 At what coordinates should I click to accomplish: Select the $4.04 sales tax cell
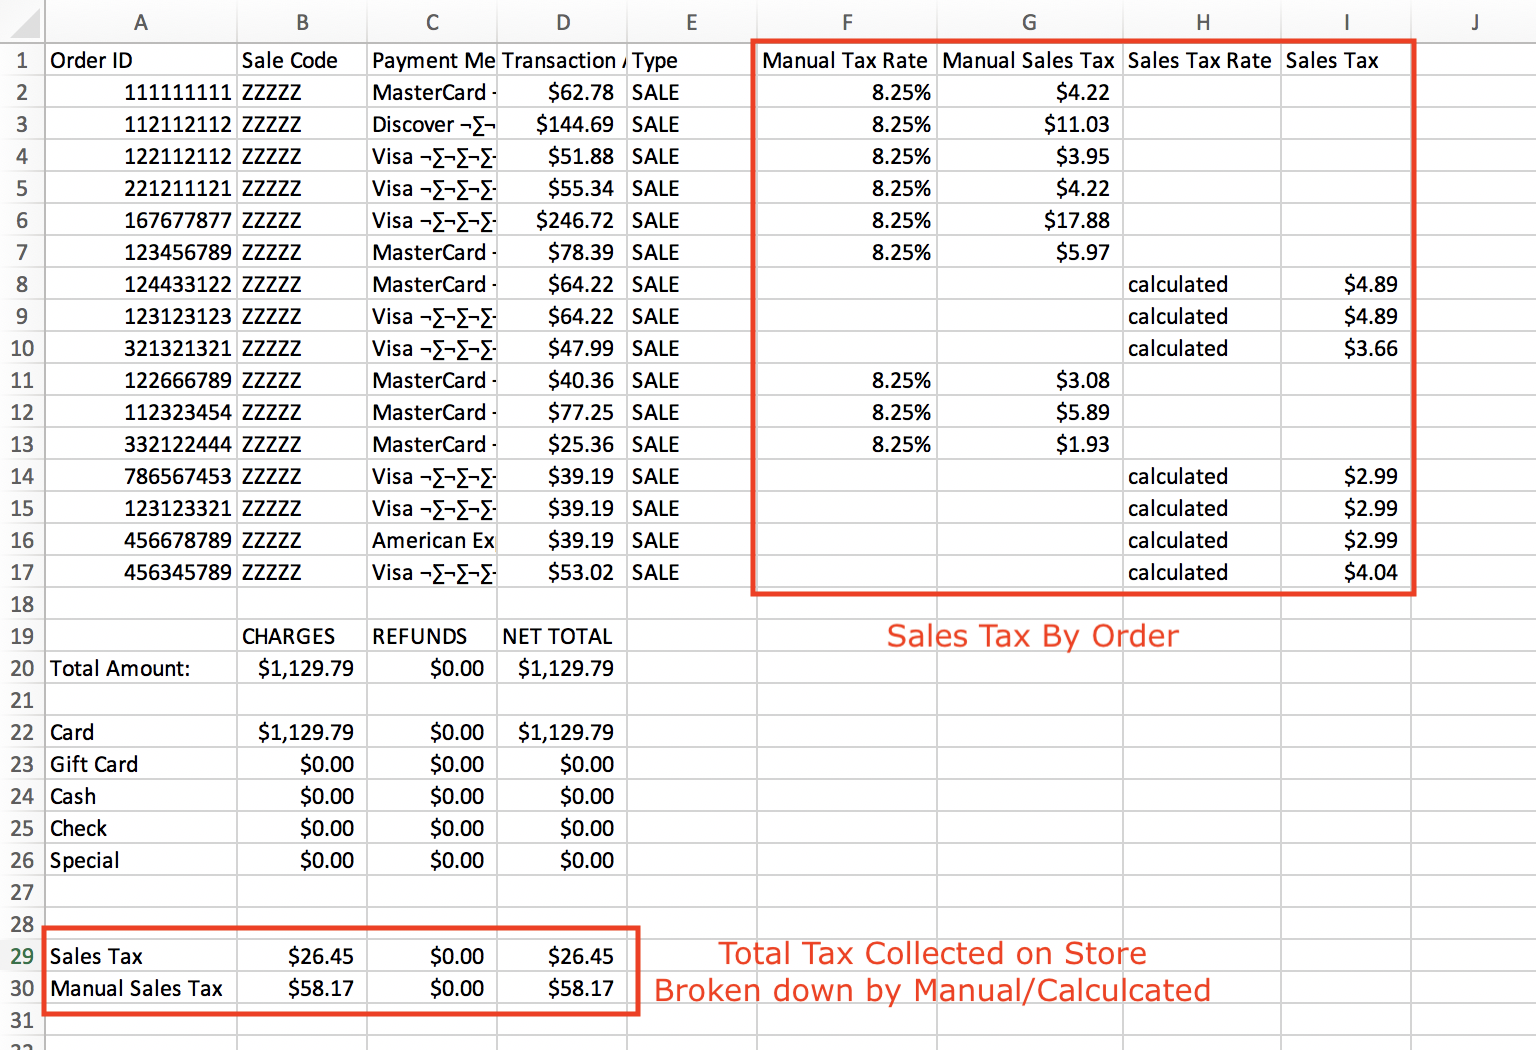coord(1346,572)
